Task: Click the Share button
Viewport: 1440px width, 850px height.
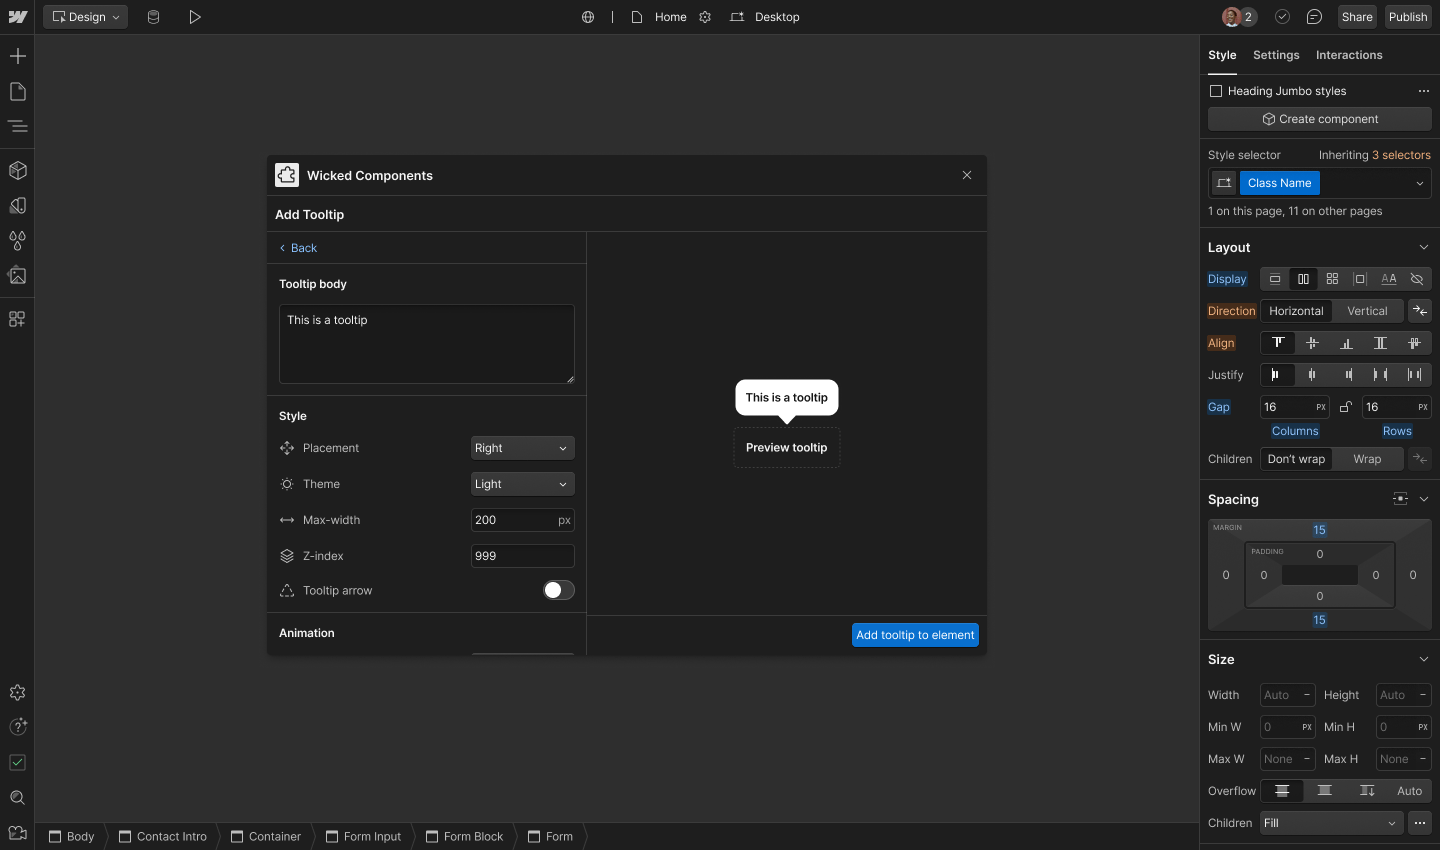Action: coord(1357,17)
